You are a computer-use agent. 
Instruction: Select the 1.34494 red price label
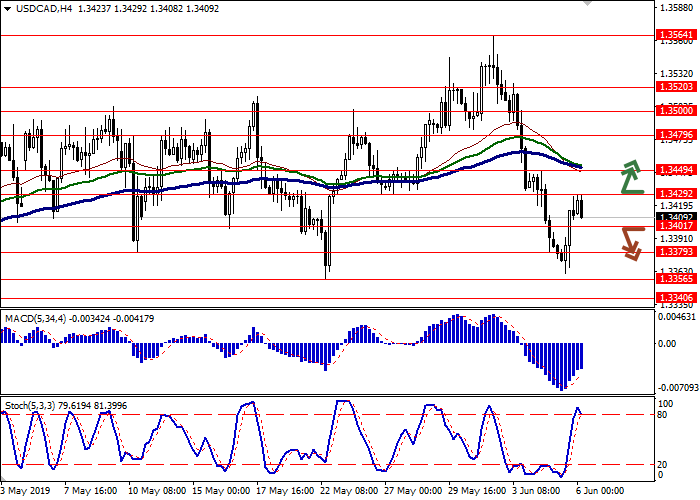pyautogui.click(x=676, y=171)
